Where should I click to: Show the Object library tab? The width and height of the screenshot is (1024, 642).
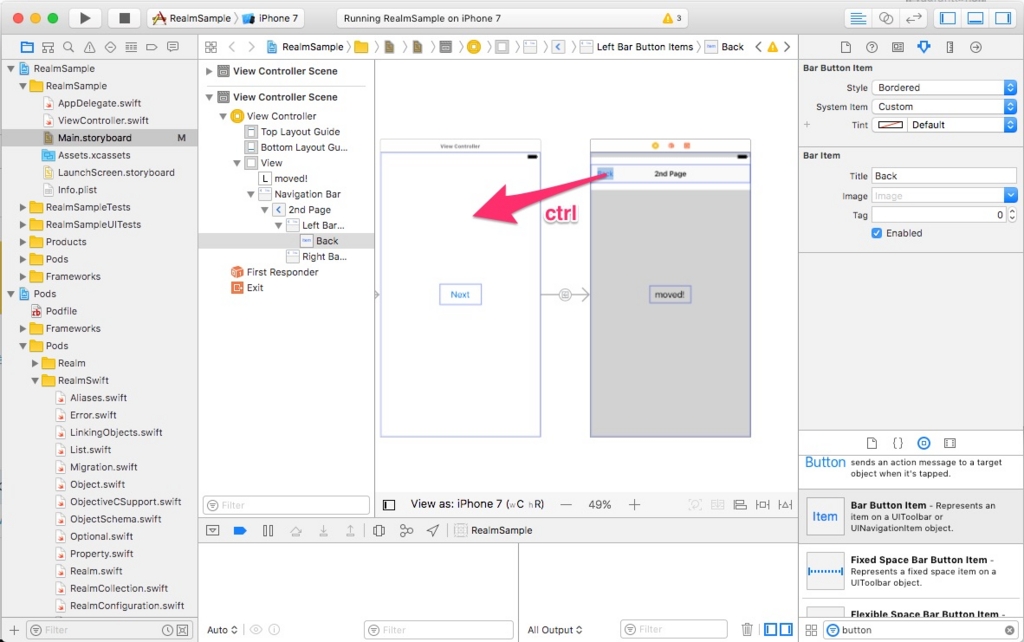(x=923, y=443)
